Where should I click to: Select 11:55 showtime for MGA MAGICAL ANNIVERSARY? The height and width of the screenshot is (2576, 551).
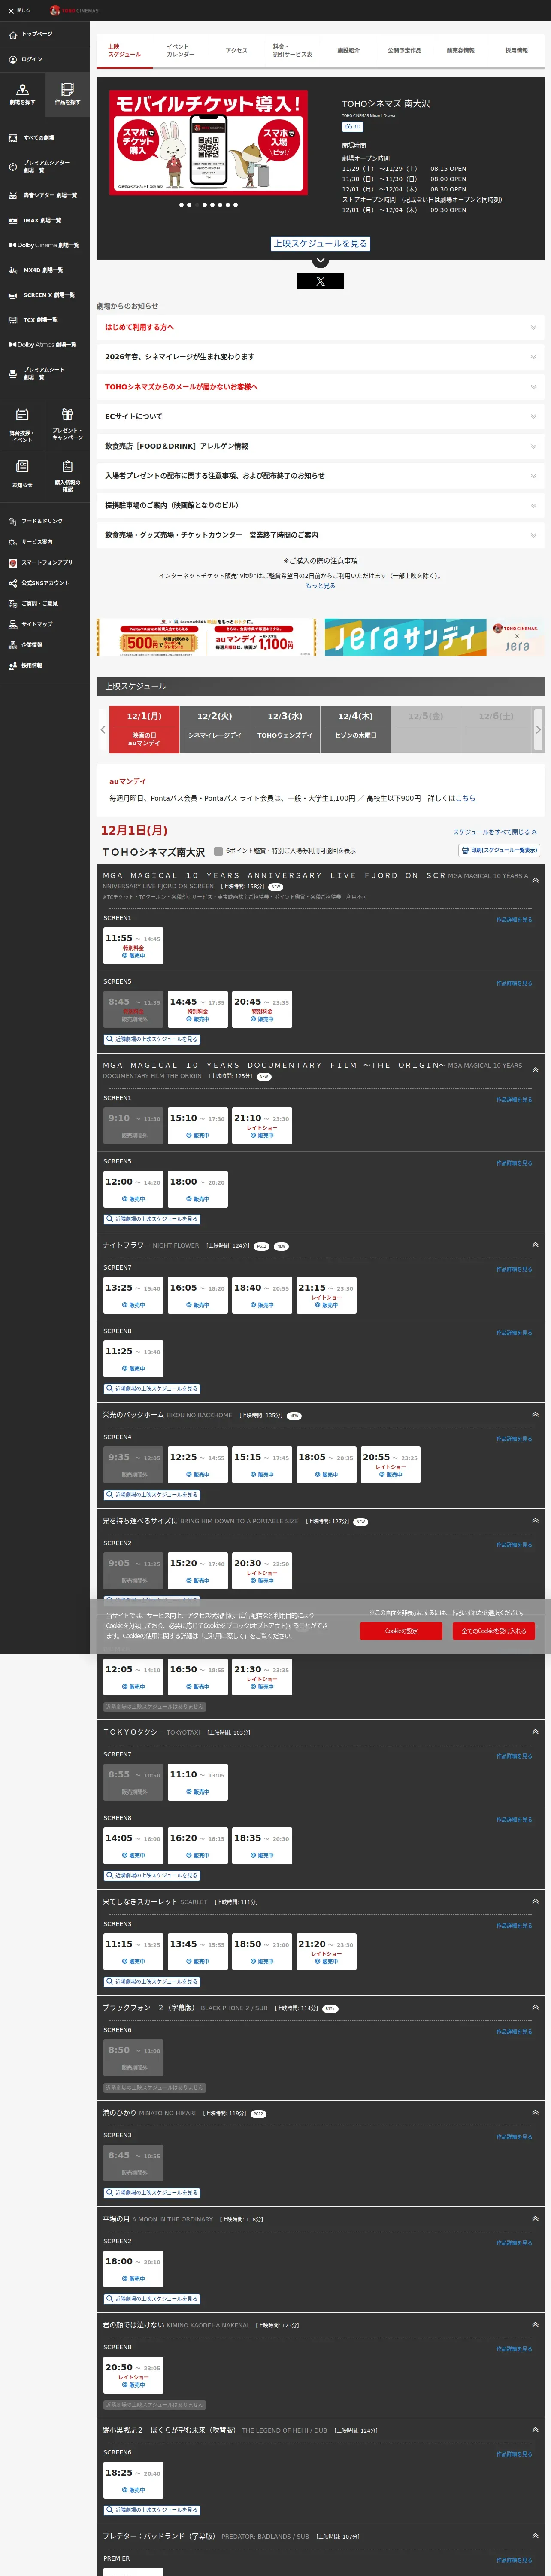pyautogui.click(x=133, y=946)
